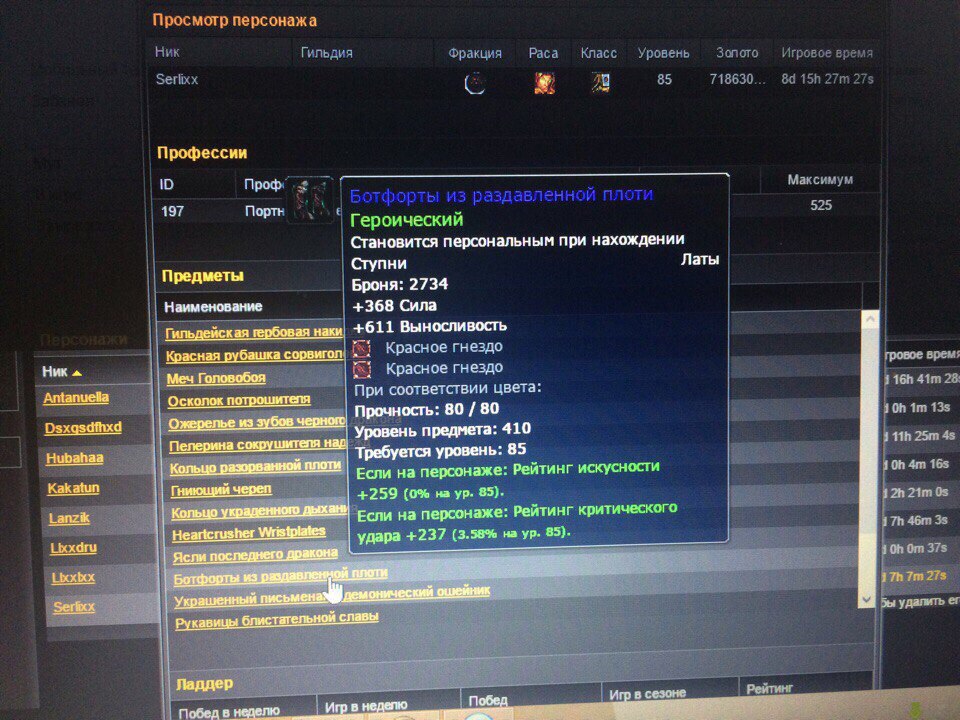The image size is (960, 720).
Task: Open the Меч Головобоя item link
Action: [x=215, y=378]
